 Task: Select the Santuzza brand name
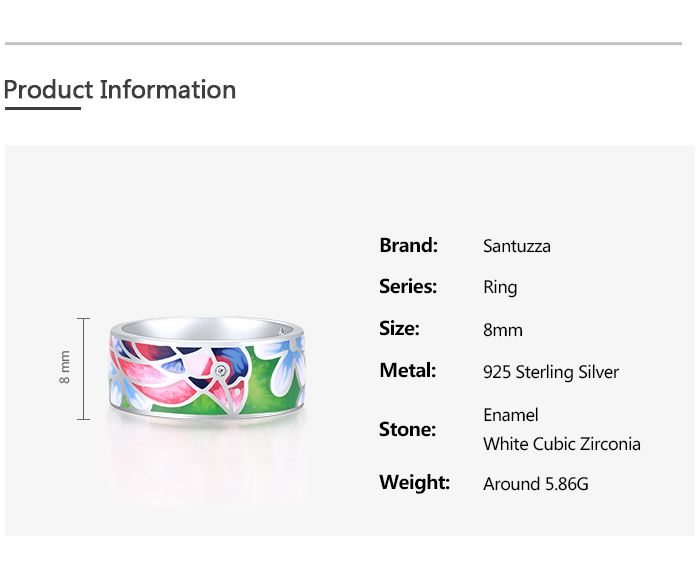point(516,246)
